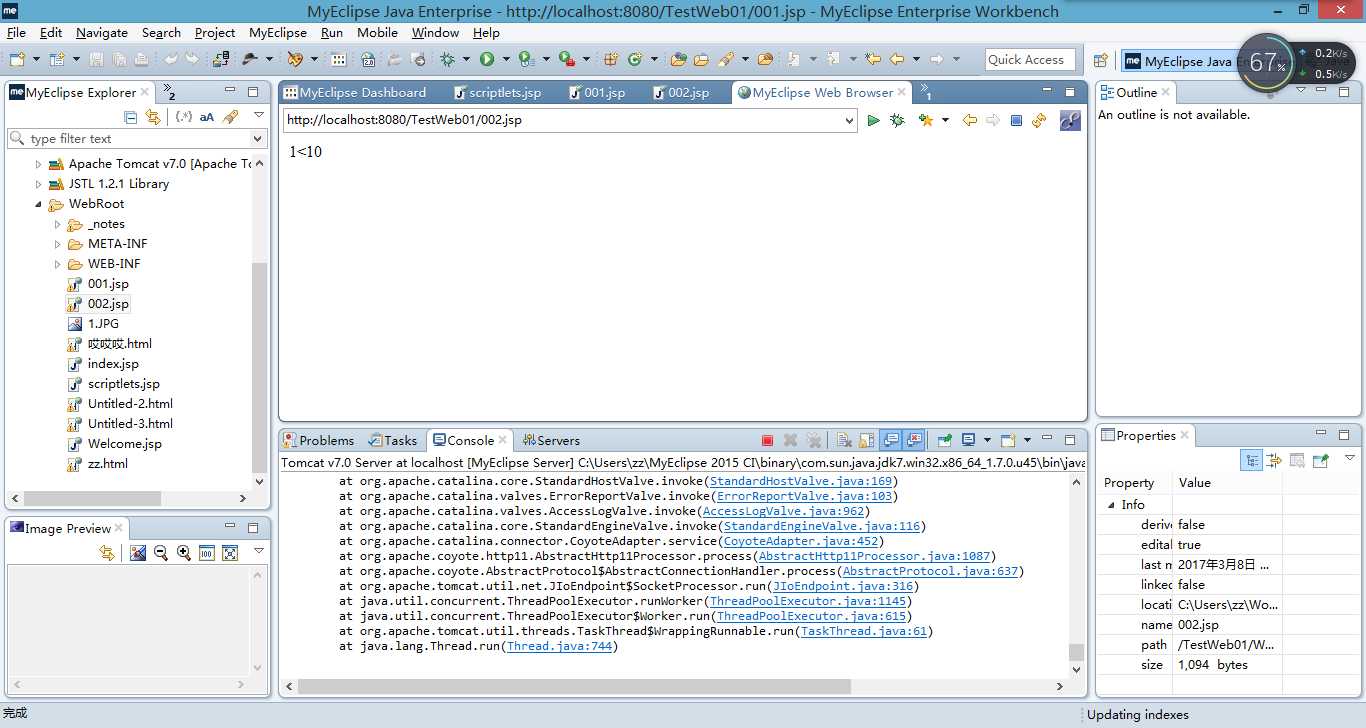Click the green Go arrow in web browser
Screen dimensions: 1366x728
click(x=873, y=120)
